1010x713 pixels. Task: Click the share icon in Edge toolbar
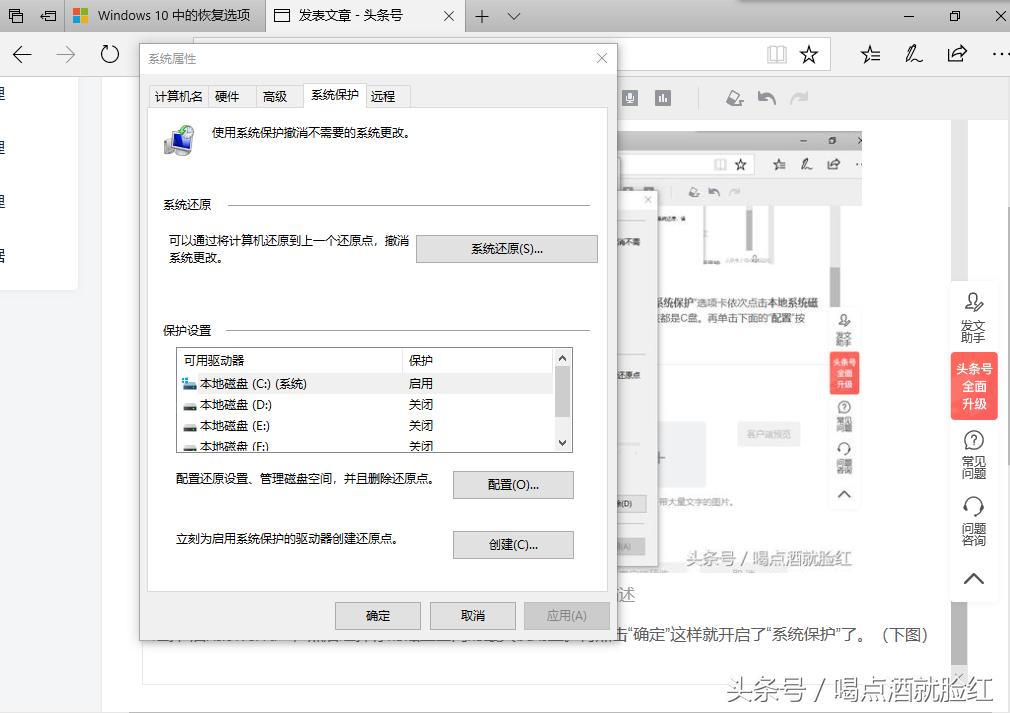[957, 55]
